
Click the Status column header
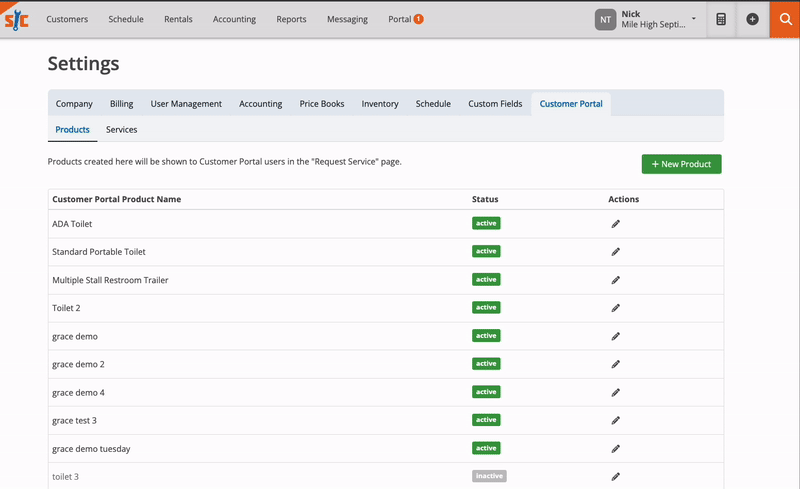(x=485, y=199)
